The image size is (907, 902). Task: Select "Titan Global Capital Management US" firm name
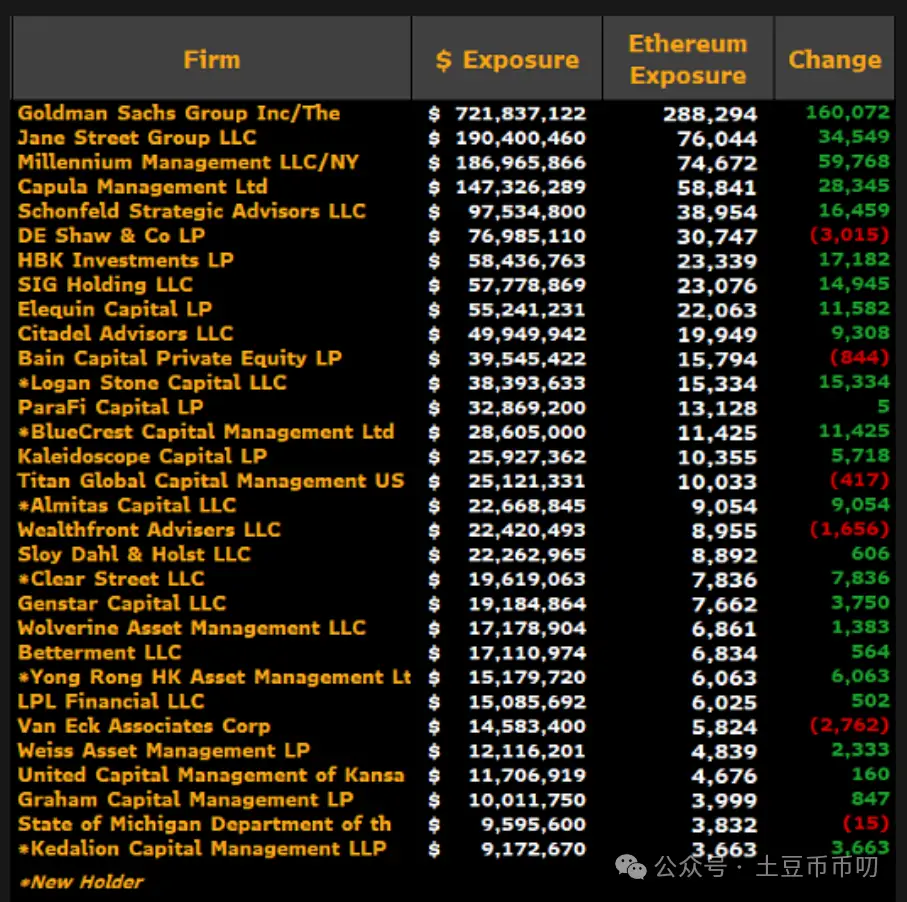coord(211,481)
